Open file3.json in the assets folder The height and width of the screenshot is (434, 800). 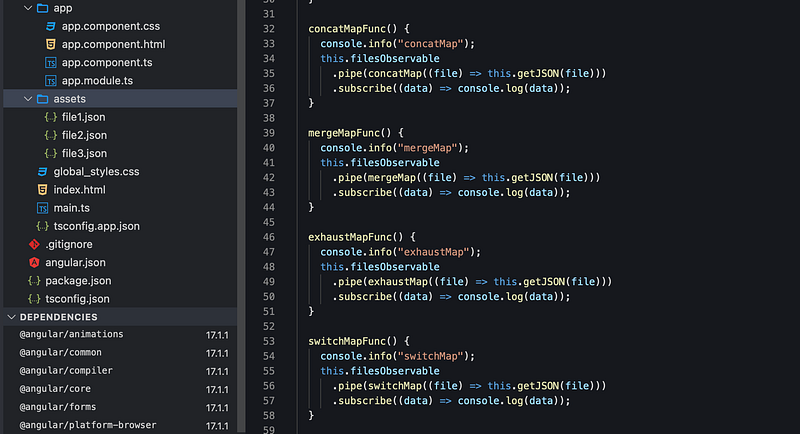[84, 154]
